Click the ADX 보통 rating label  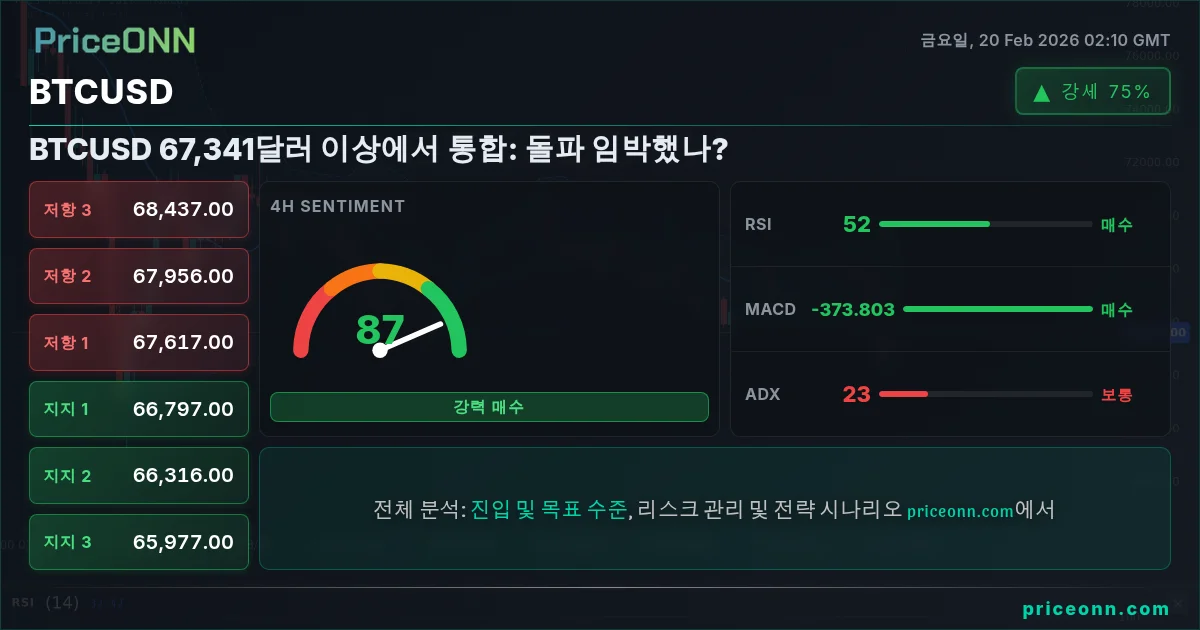[1117, 394]
